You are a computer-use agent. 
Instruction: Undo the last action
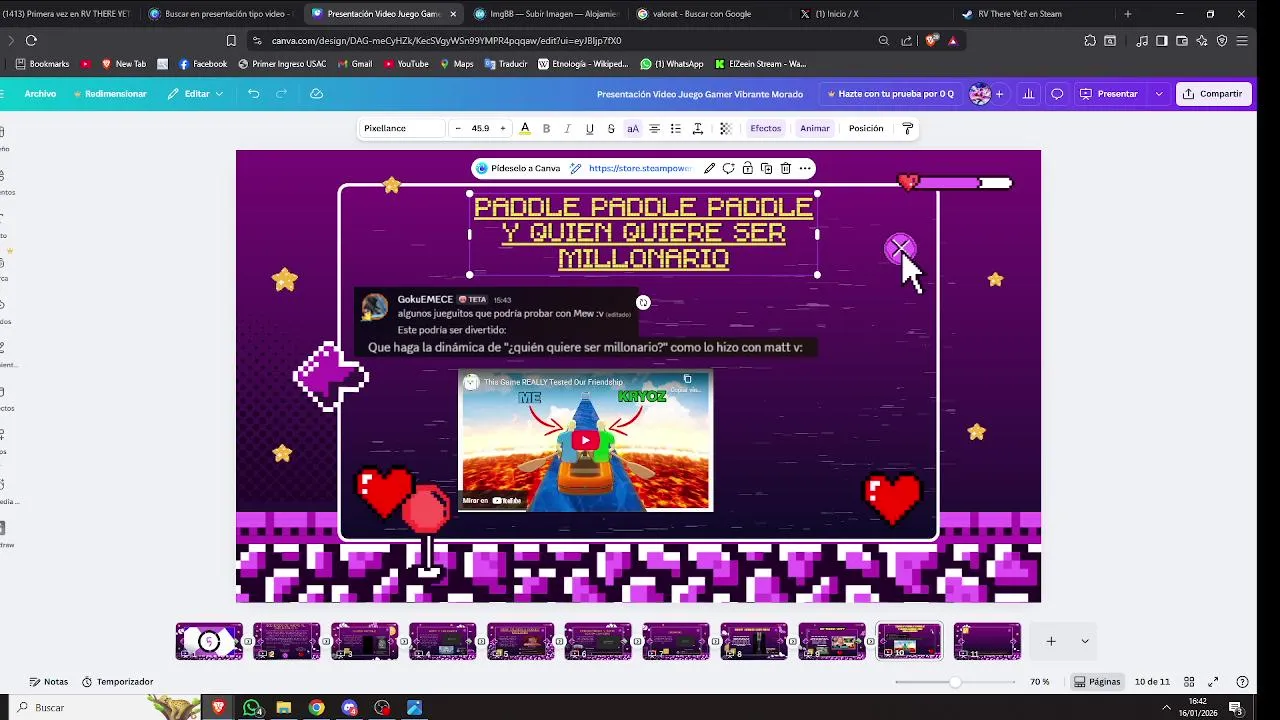(x=254, y=93)
